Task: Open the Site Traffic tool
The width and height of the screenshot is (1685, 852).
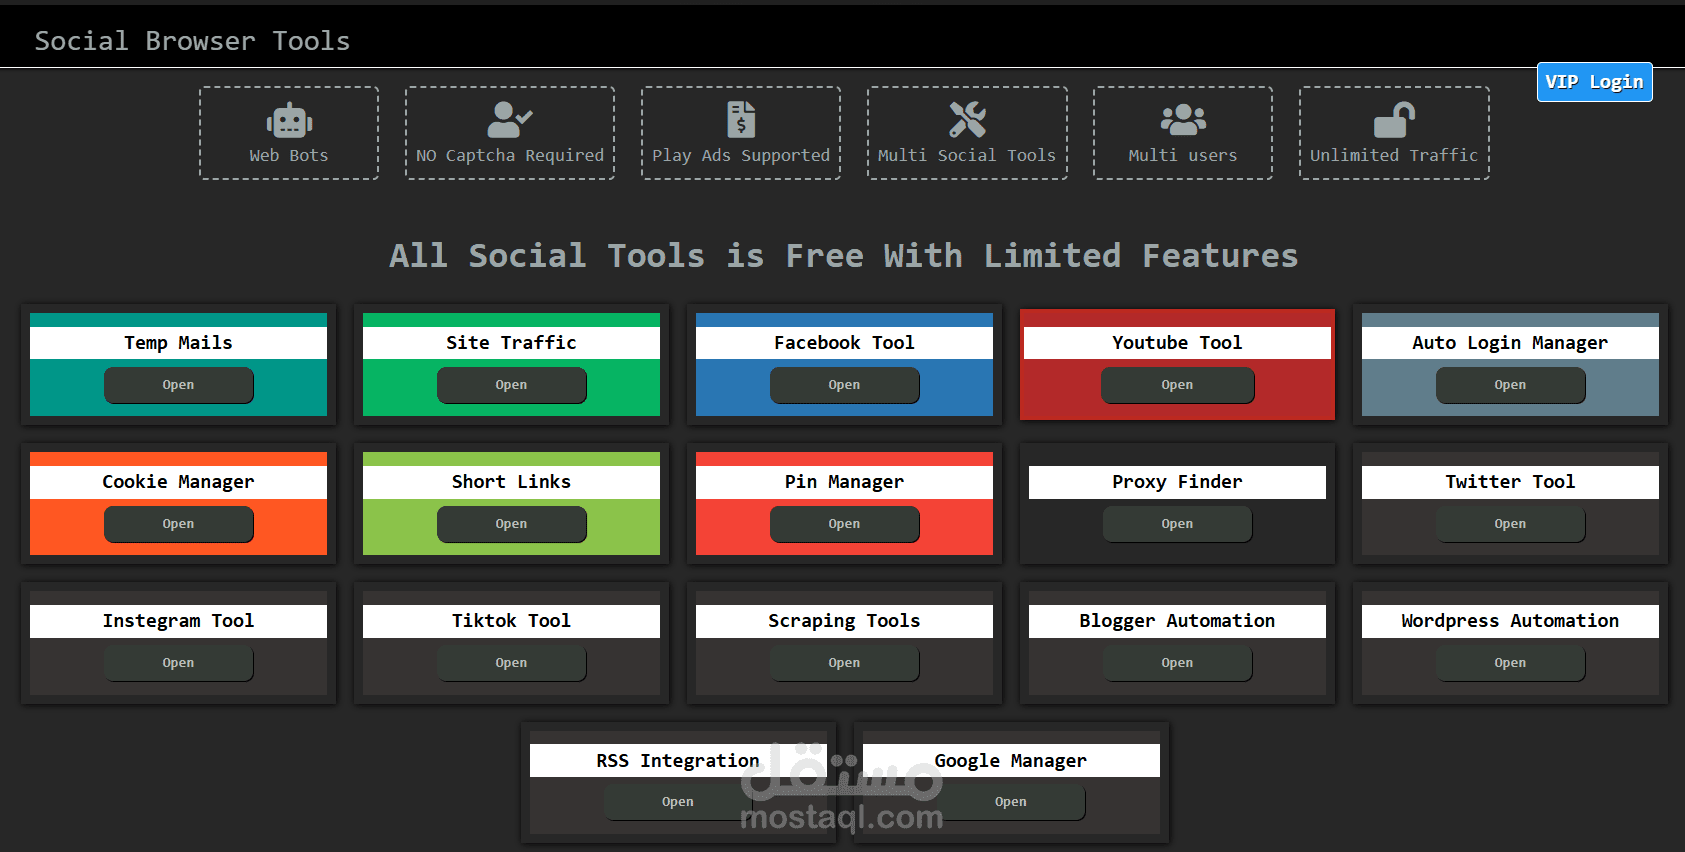Action: tap(511, 385)
